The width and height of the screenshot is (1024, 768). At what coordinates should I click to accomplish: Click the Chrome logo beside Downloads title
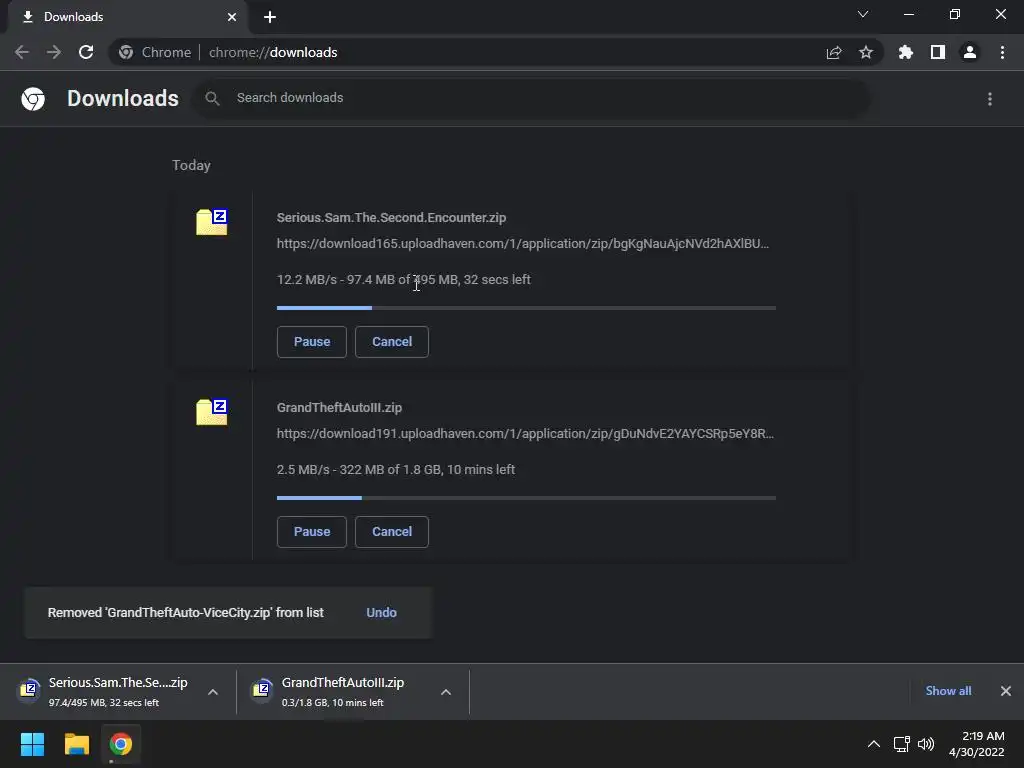coord(33,99)
